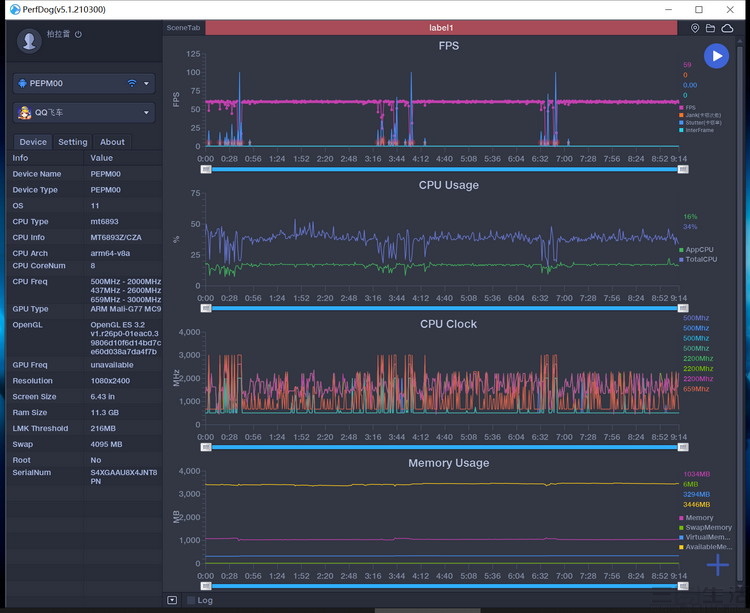The width and height of the screenshot is (750, 613).
Task: Toggle the Log checkbox
Action: click(x=191, y=600)
